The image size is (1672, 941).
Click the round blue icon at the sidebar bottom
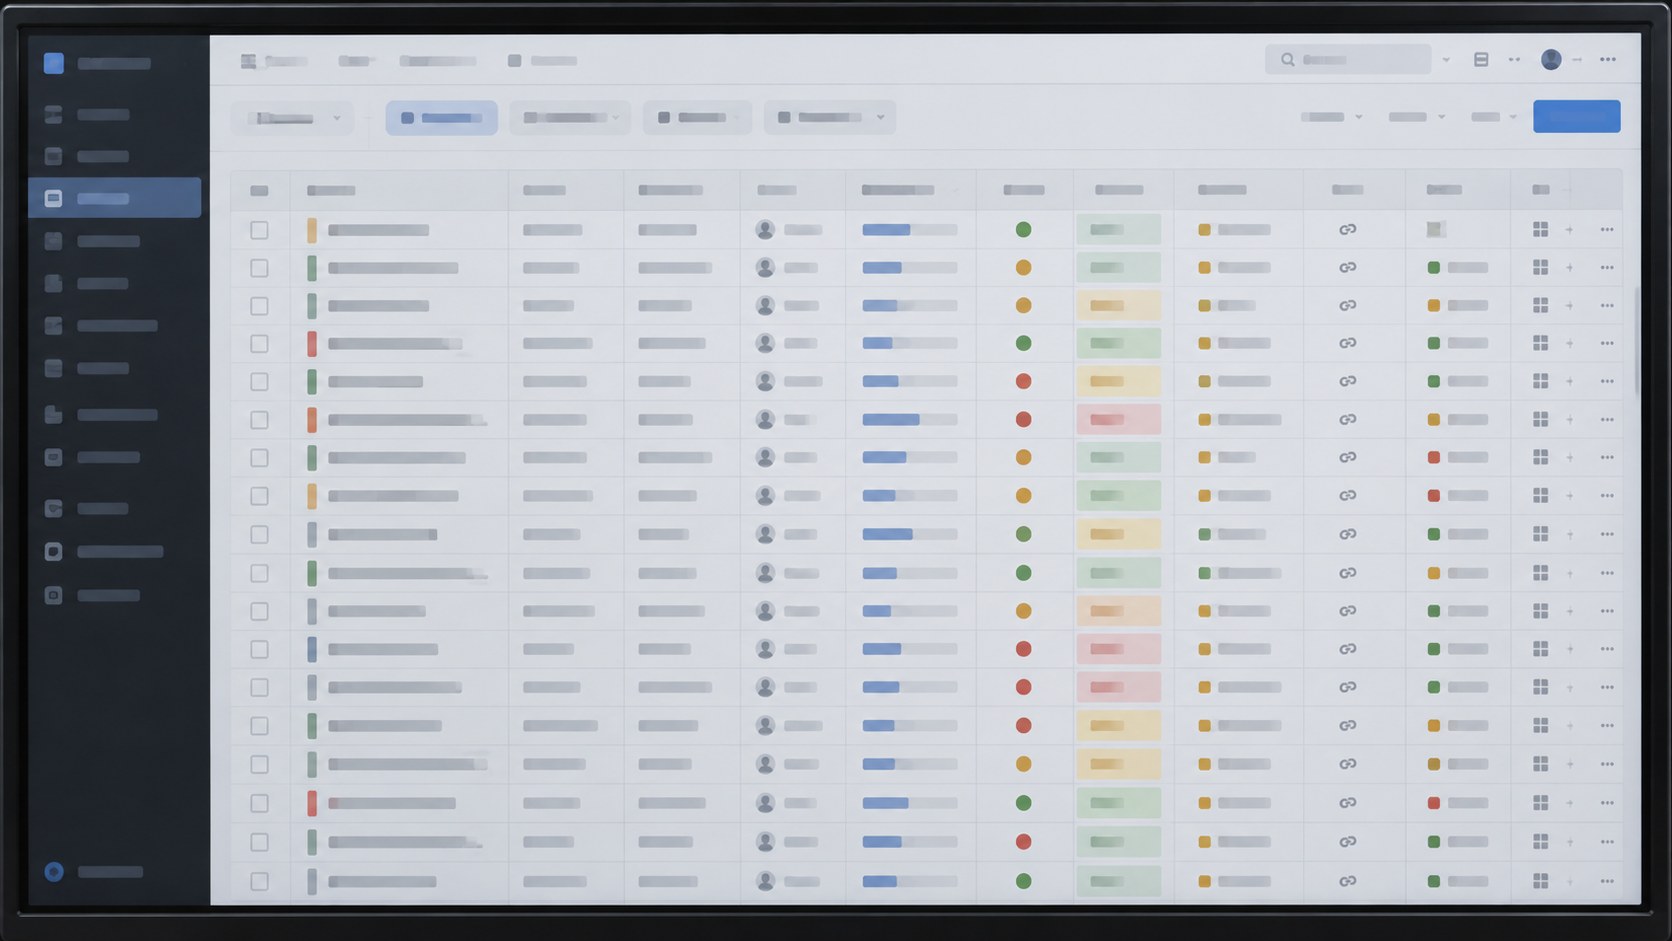click(54, 872)
